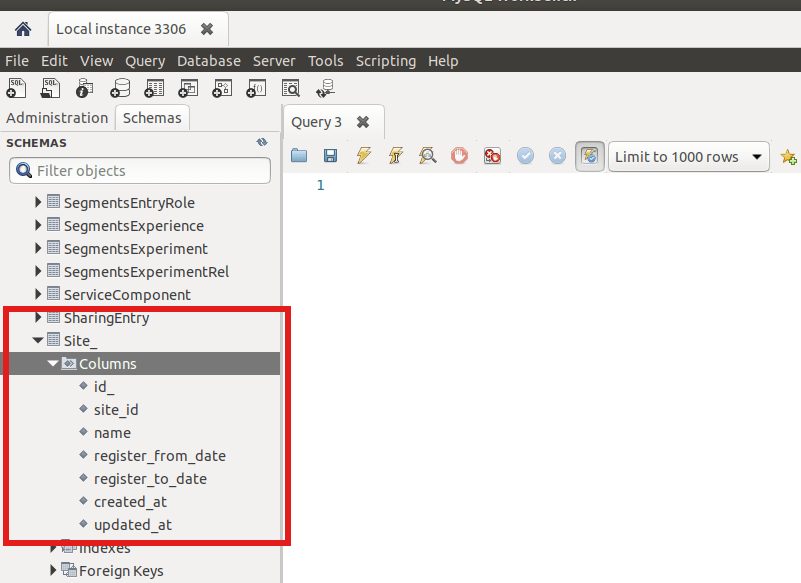This screenshot has width=801, height=583.
Task: Toggle the auto-commit mode button
Action: pos(590,156)
